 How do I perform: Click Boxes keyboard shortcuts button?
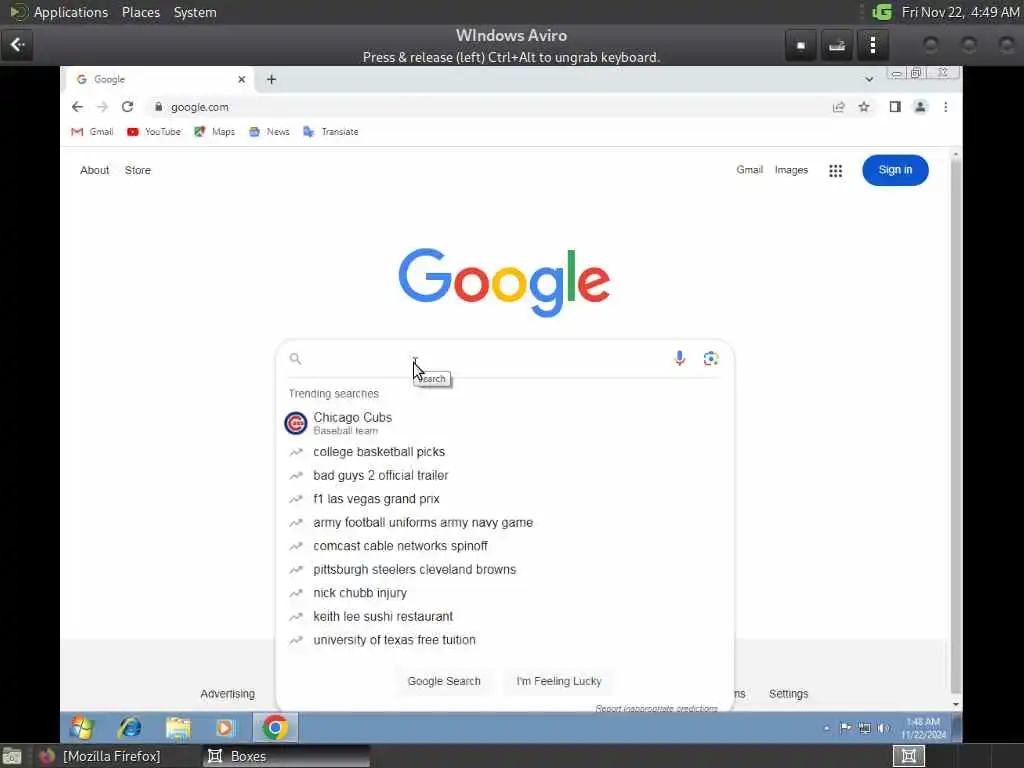[837, 45]
